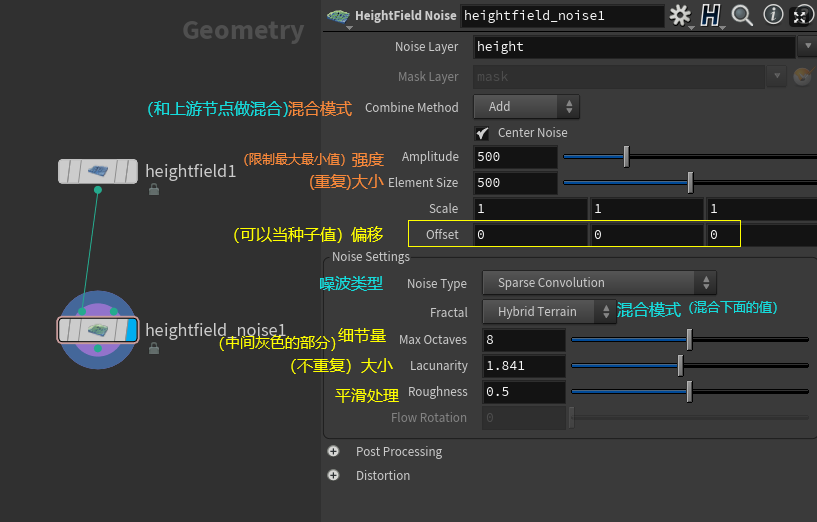Click the Lacunarity label
Screen dimensions: 817x522
coord(438,366)
